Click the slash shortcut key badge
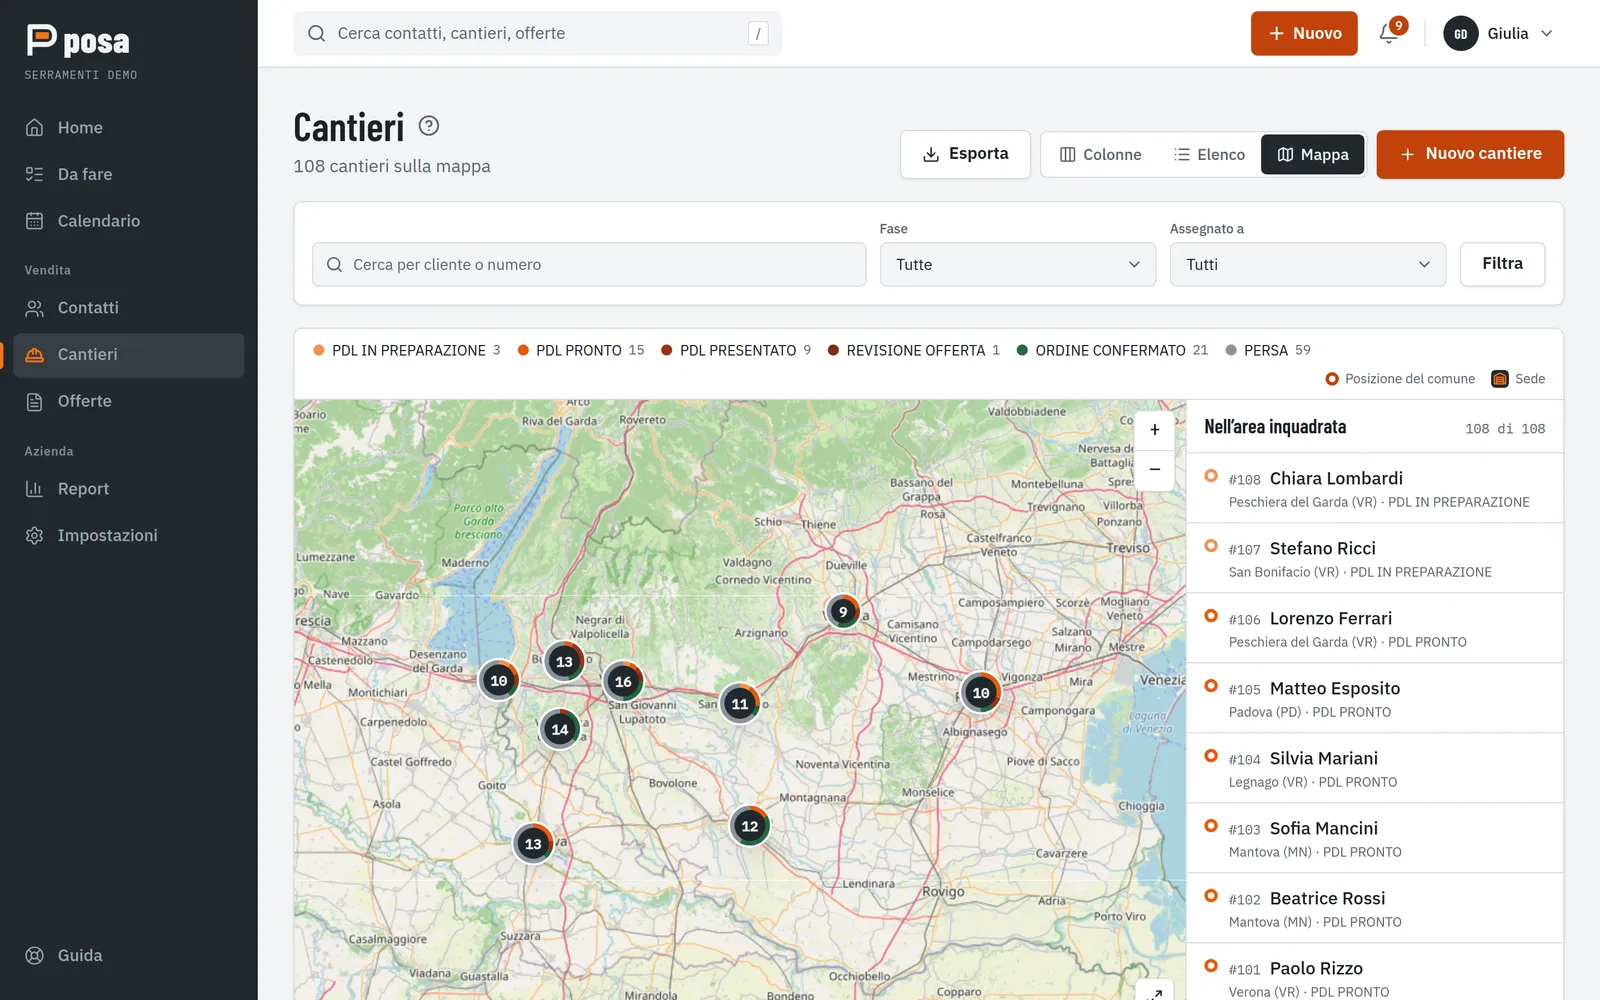Screen dimensions: 1600x1000 [x=758, y=33]
